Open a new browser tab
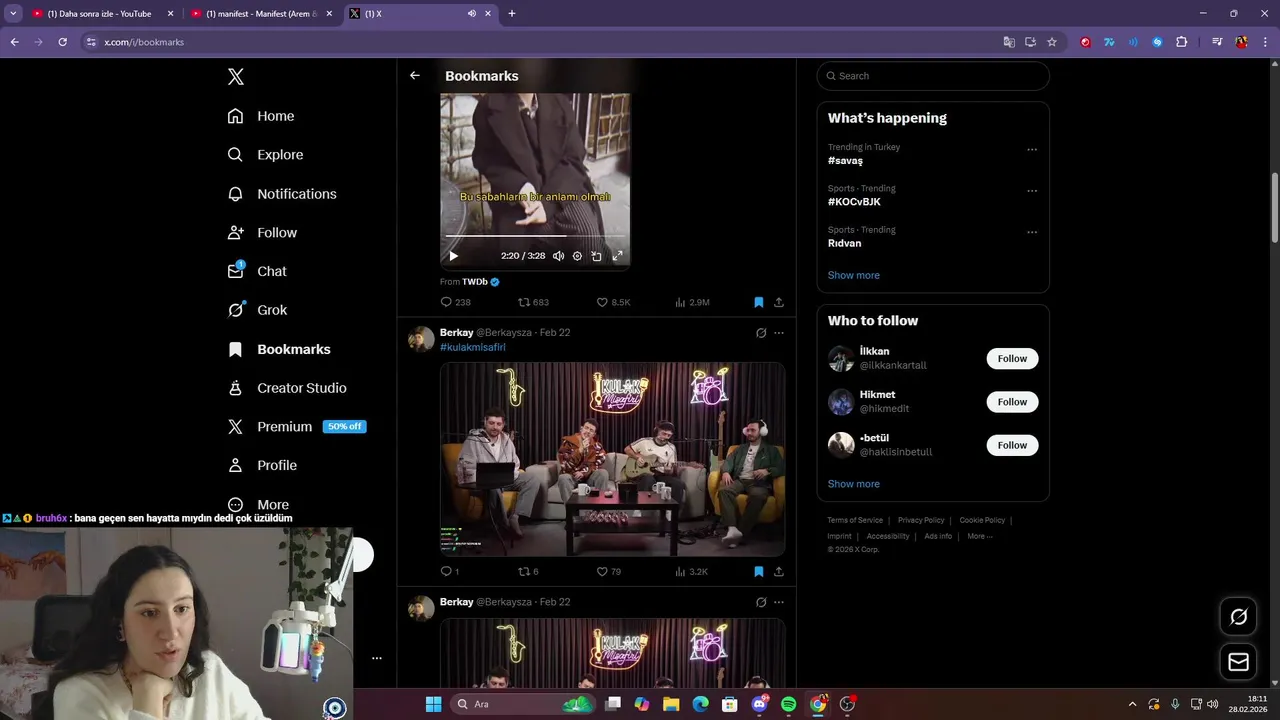This screenshot has height=720, width=1280. [x=512, y=14]
